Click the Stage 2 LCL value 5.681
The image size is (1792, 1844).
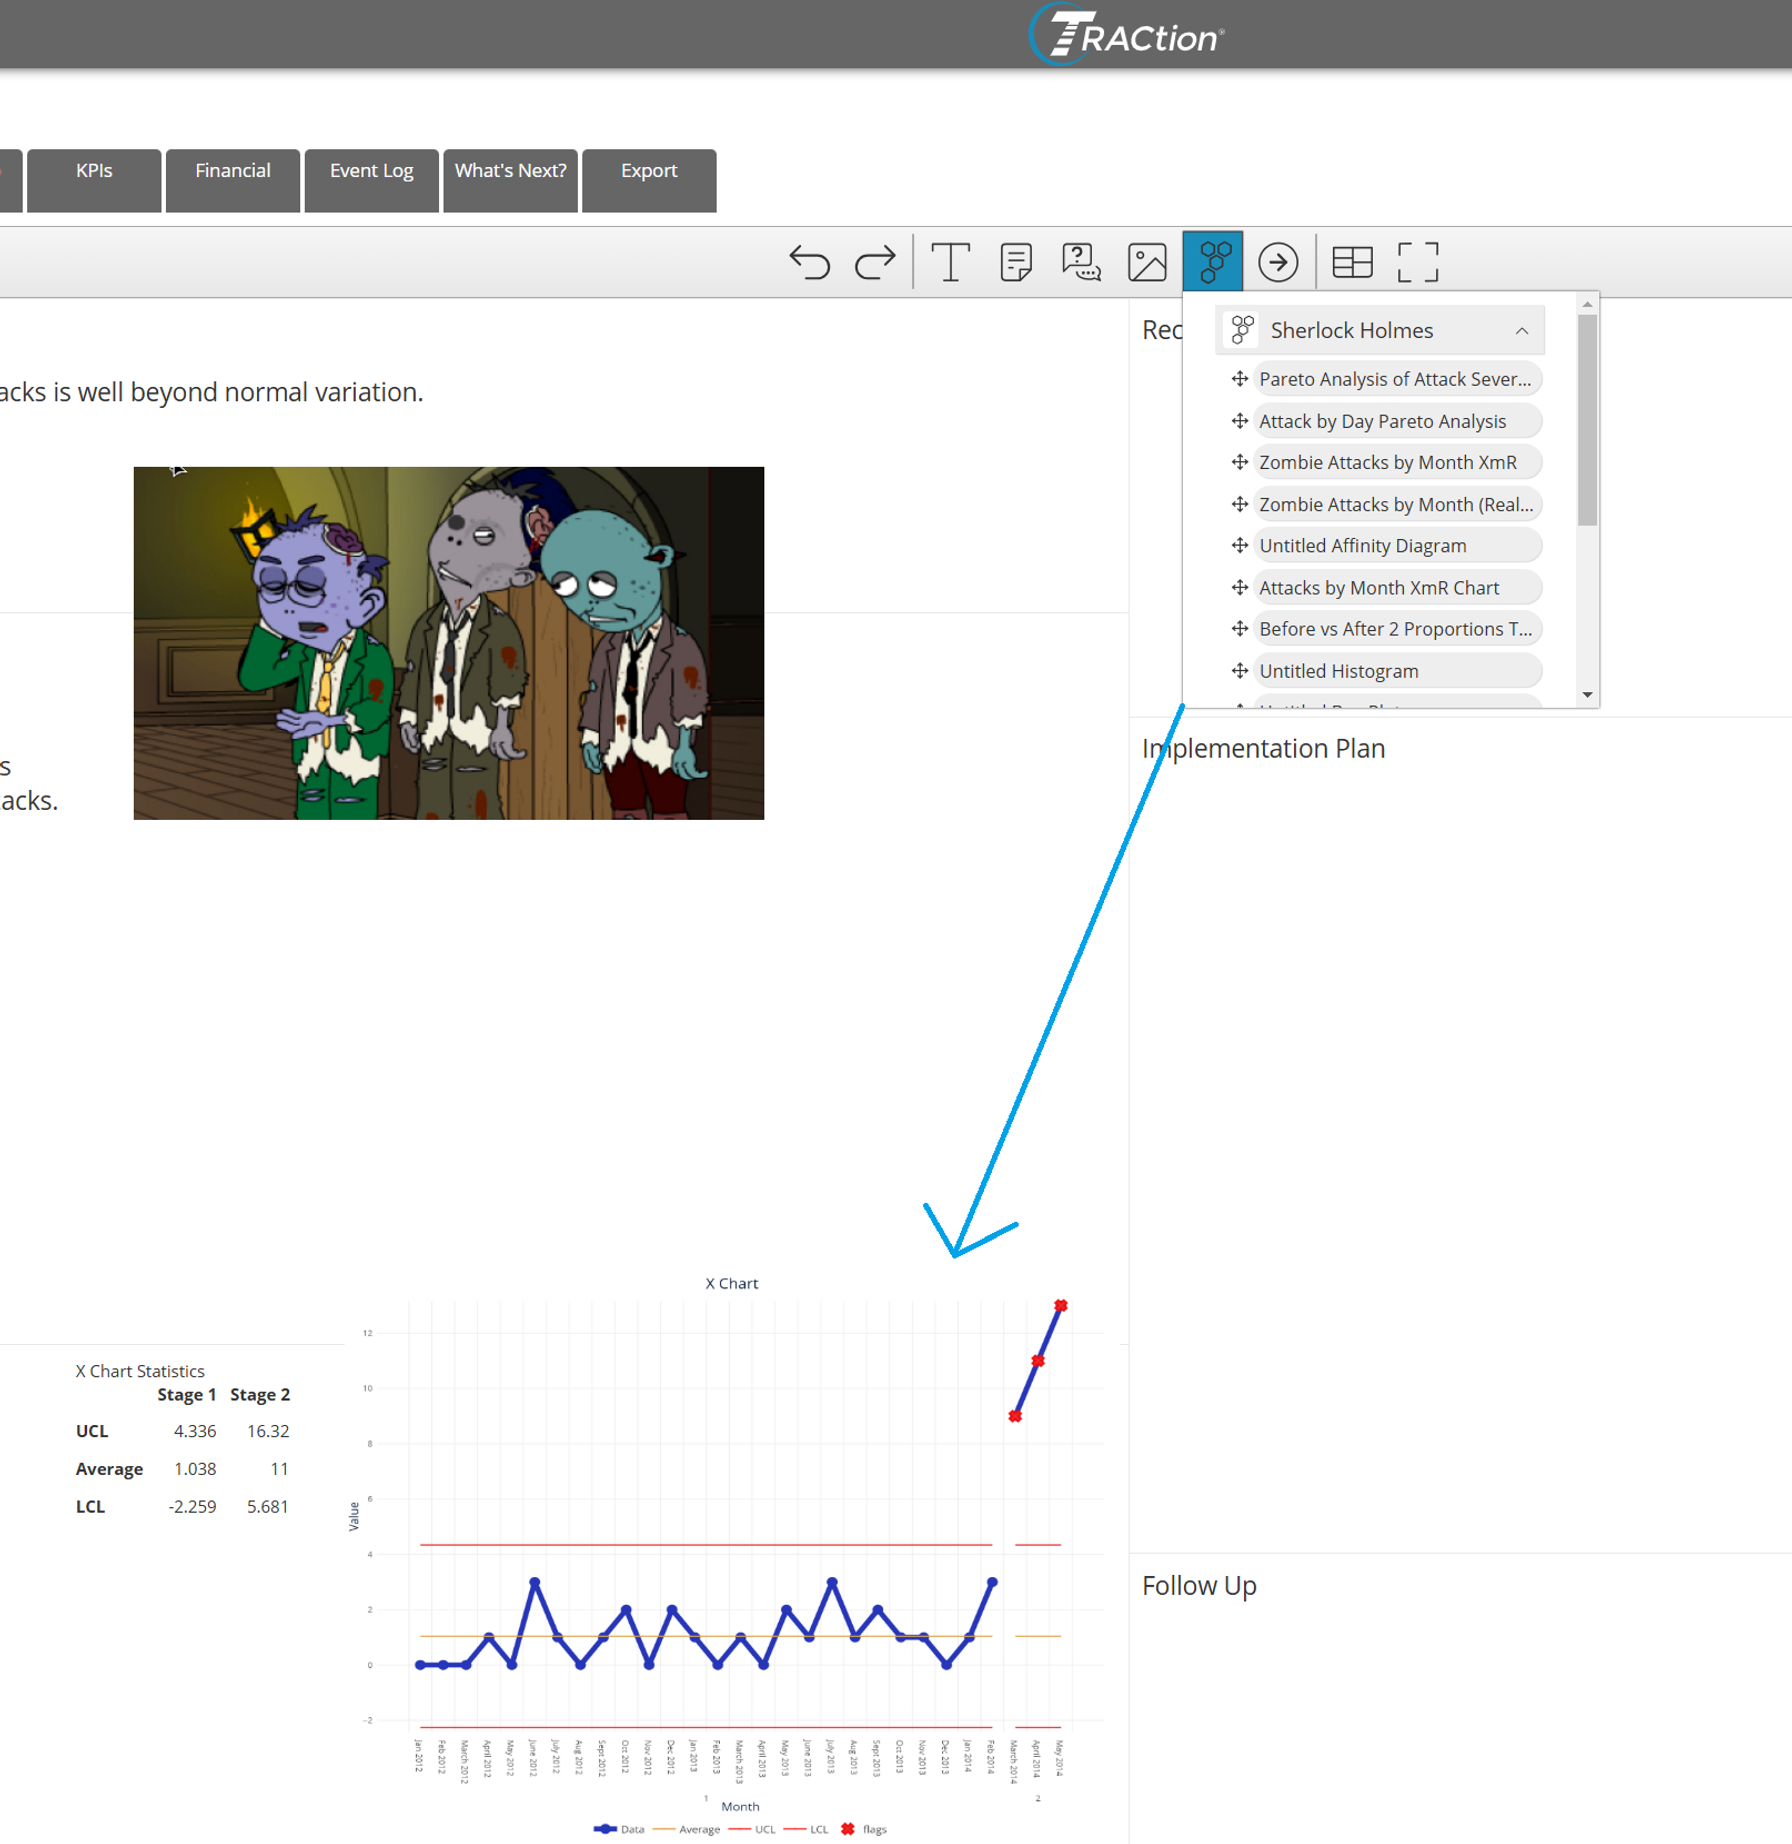[x=268, y=1506]
